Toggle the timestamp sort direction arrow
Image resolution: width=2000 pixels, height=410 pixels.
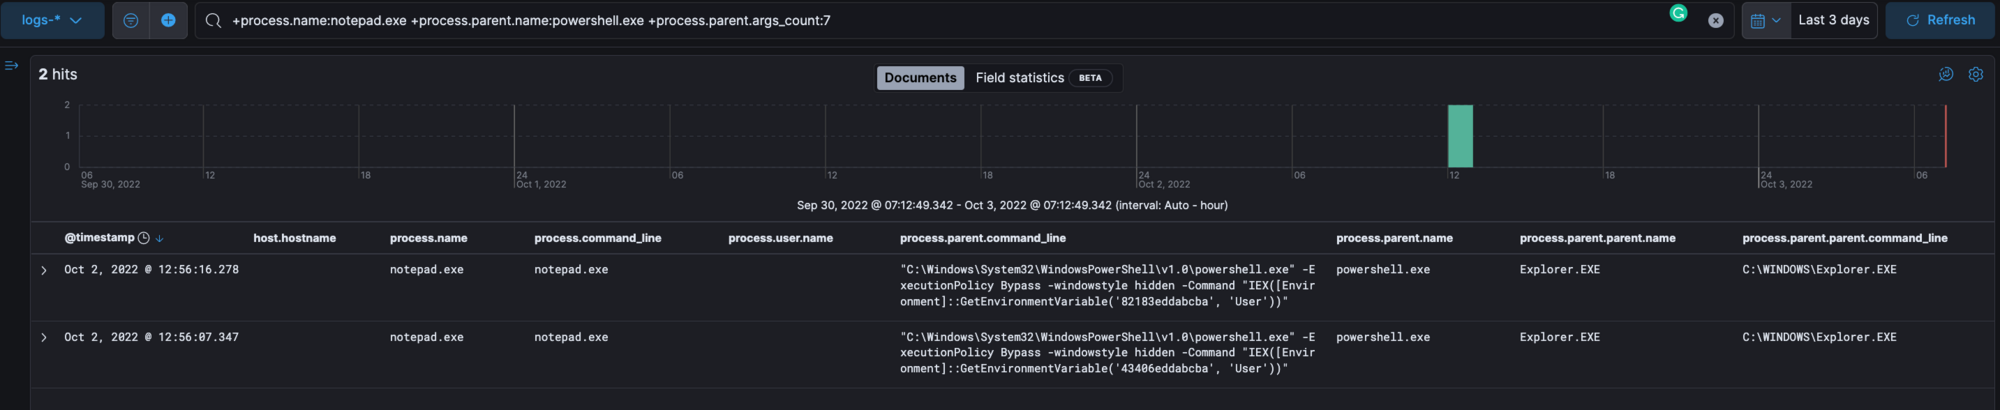pos(159,239)
